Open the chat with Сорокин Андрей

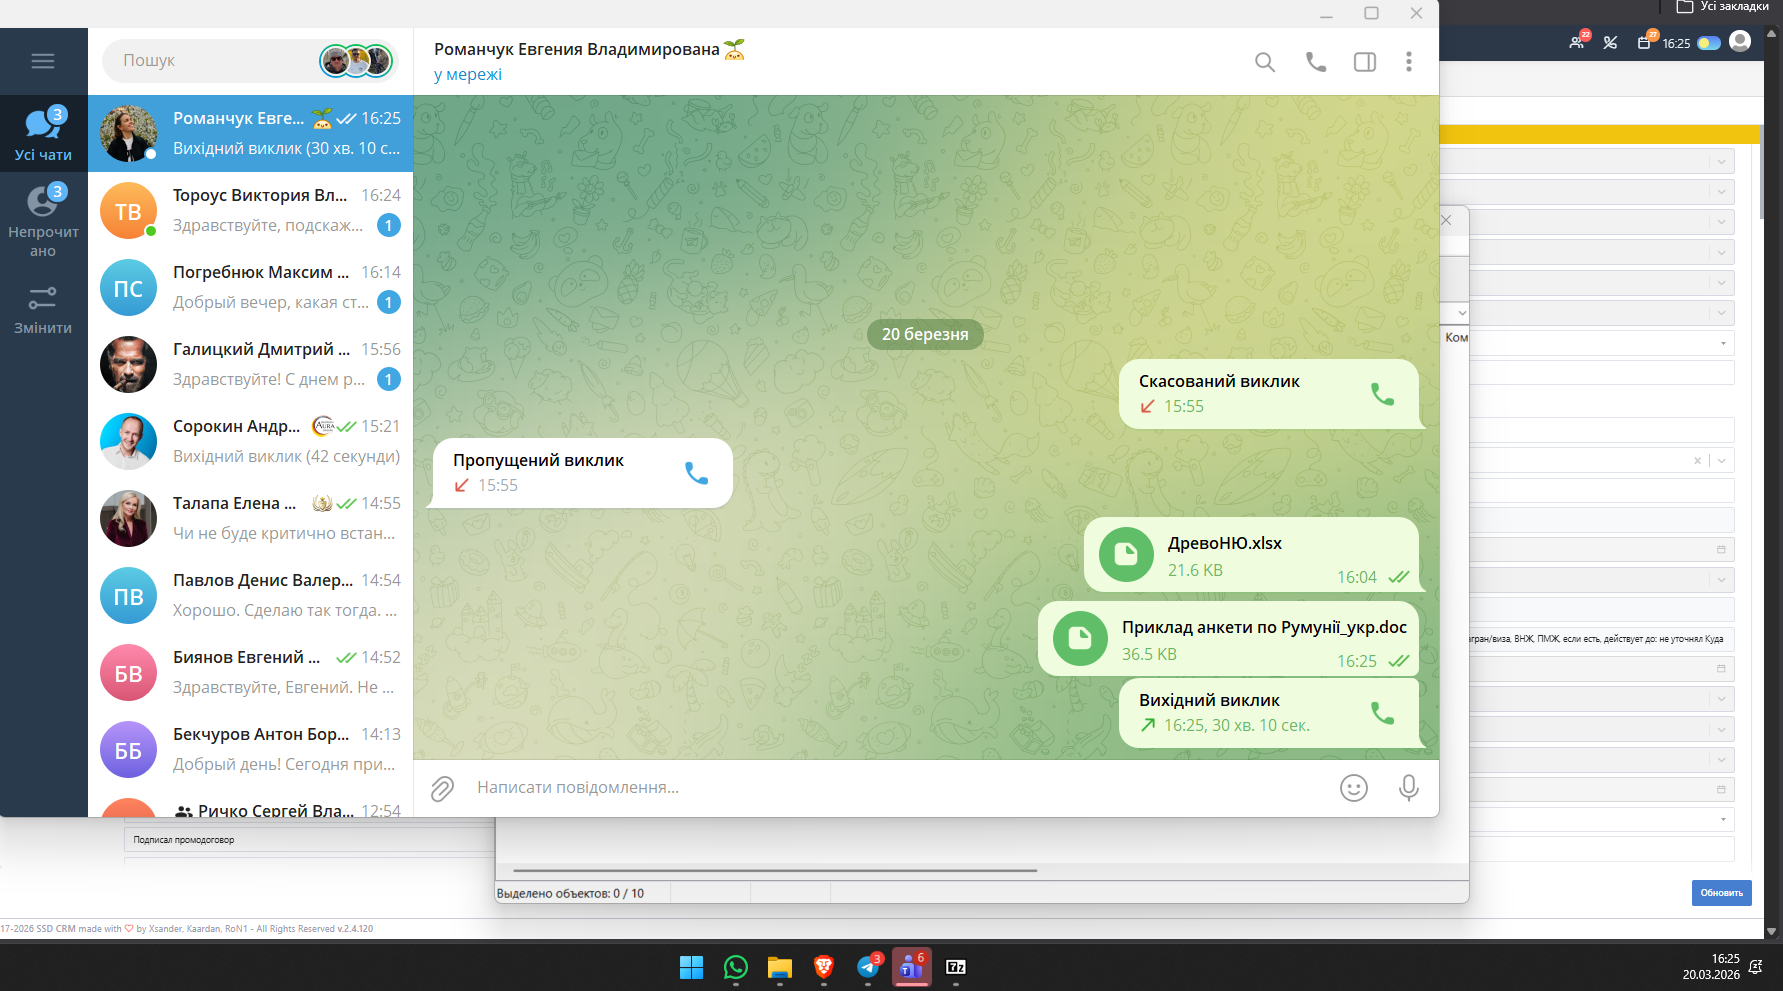251,442
